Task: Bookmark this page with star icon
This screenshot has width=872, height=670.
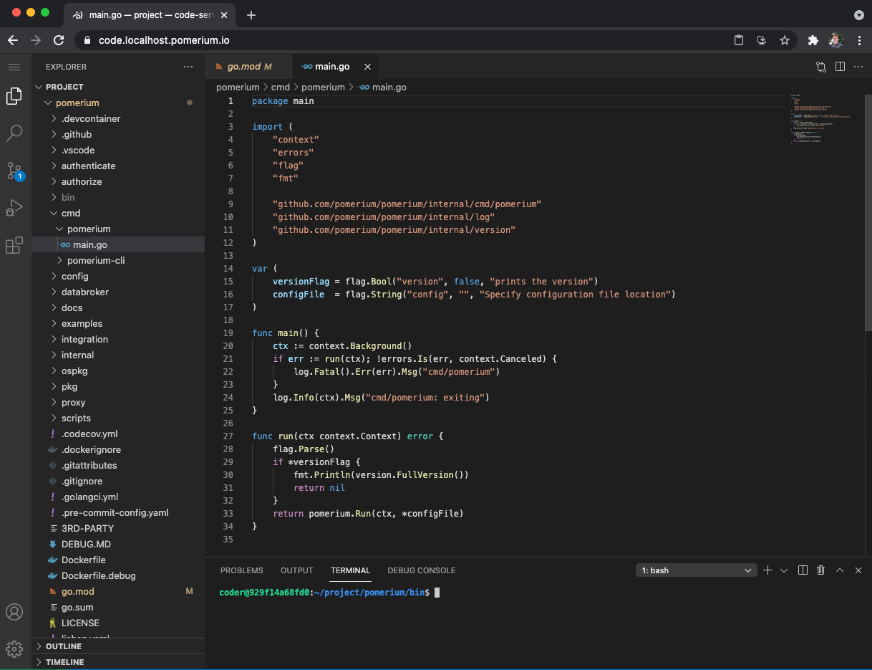Action: (x=784, y=40)
